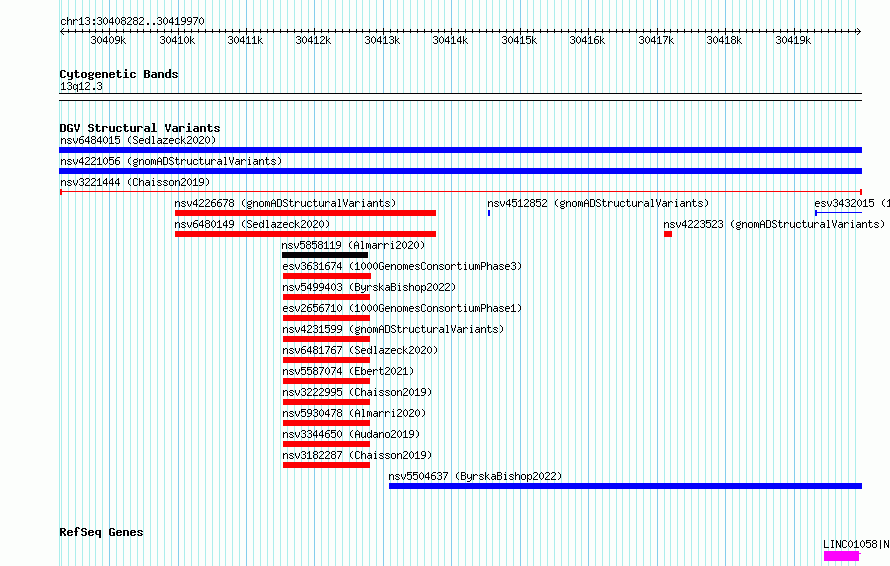
Task: Click the small blue marker under nsv4512852
Action: coord(489,213)
